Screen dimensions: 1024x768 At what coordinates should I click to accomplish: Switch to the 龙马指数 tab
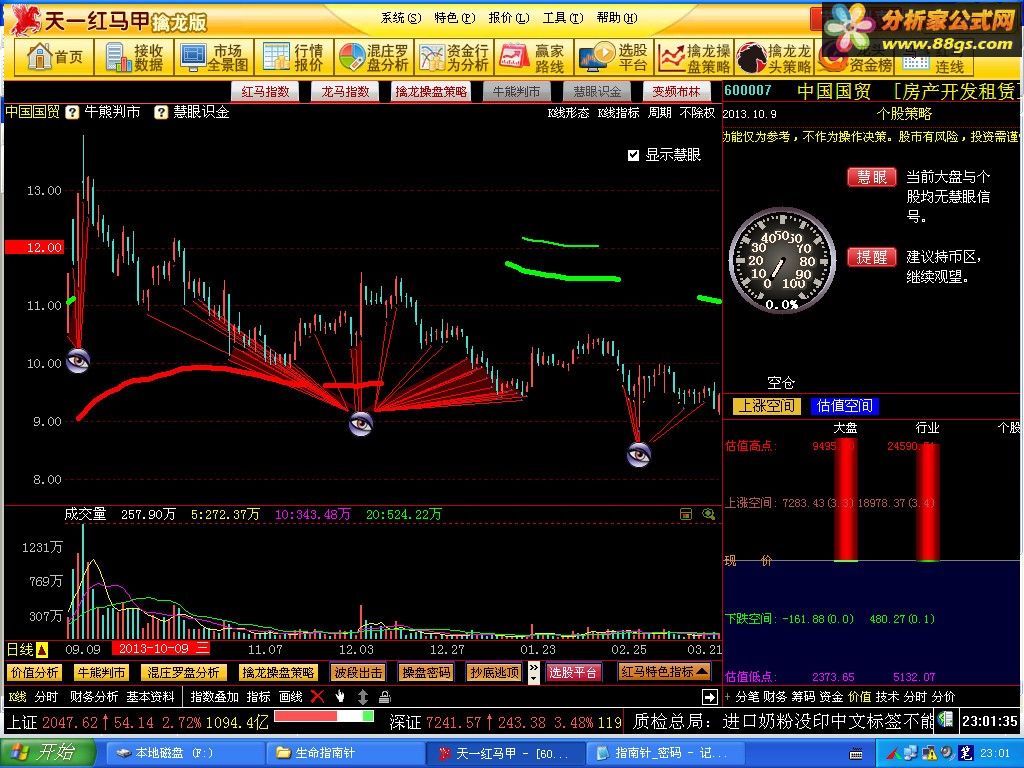(x=345, y=91)
